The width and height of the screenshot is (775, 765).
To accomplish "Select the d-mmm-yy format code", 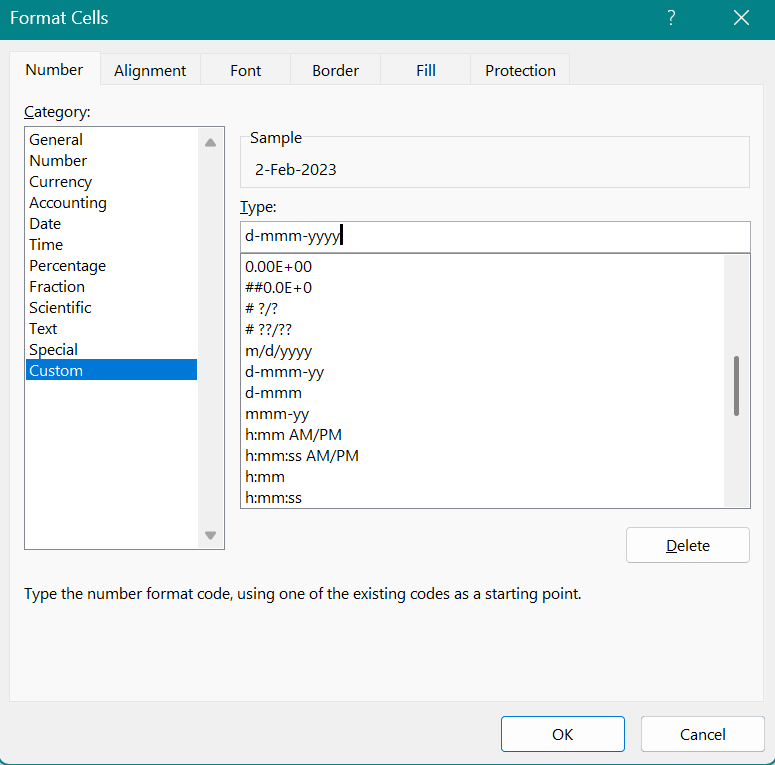I will point(482,372).
